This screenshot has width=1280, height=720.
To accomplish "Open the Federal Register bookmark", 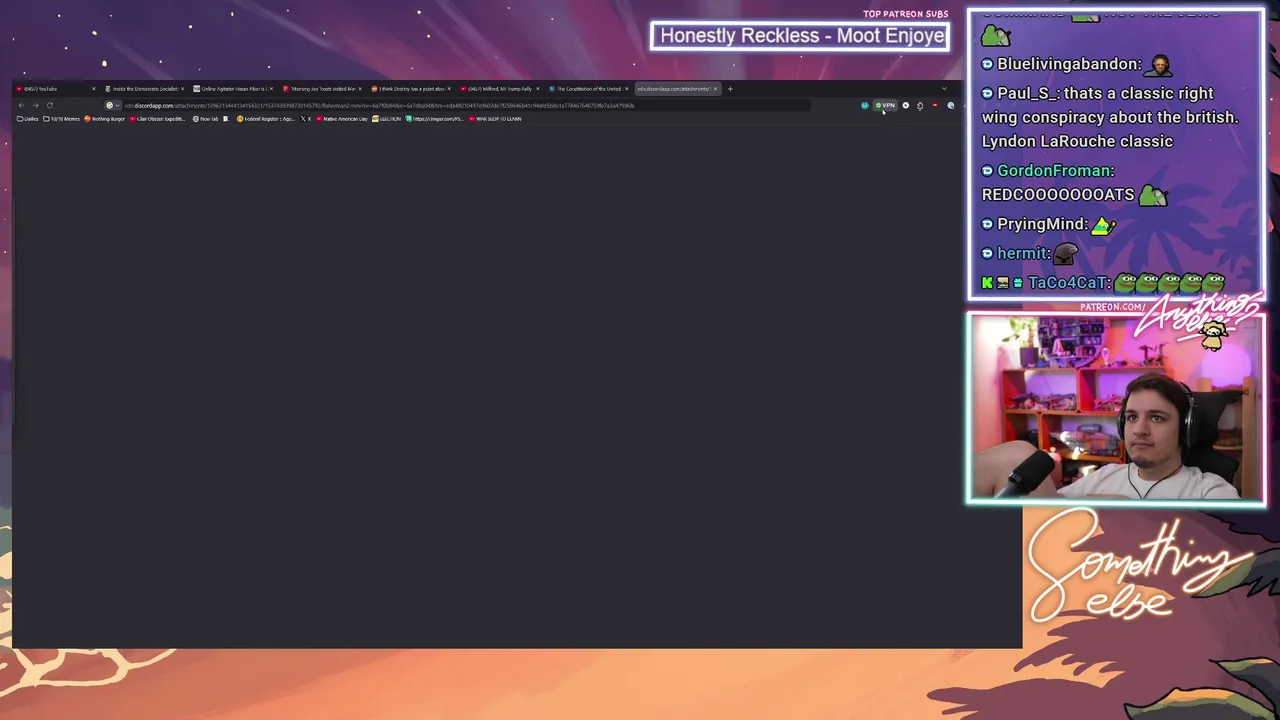I will pyautogui.click(x=266, y=119).
